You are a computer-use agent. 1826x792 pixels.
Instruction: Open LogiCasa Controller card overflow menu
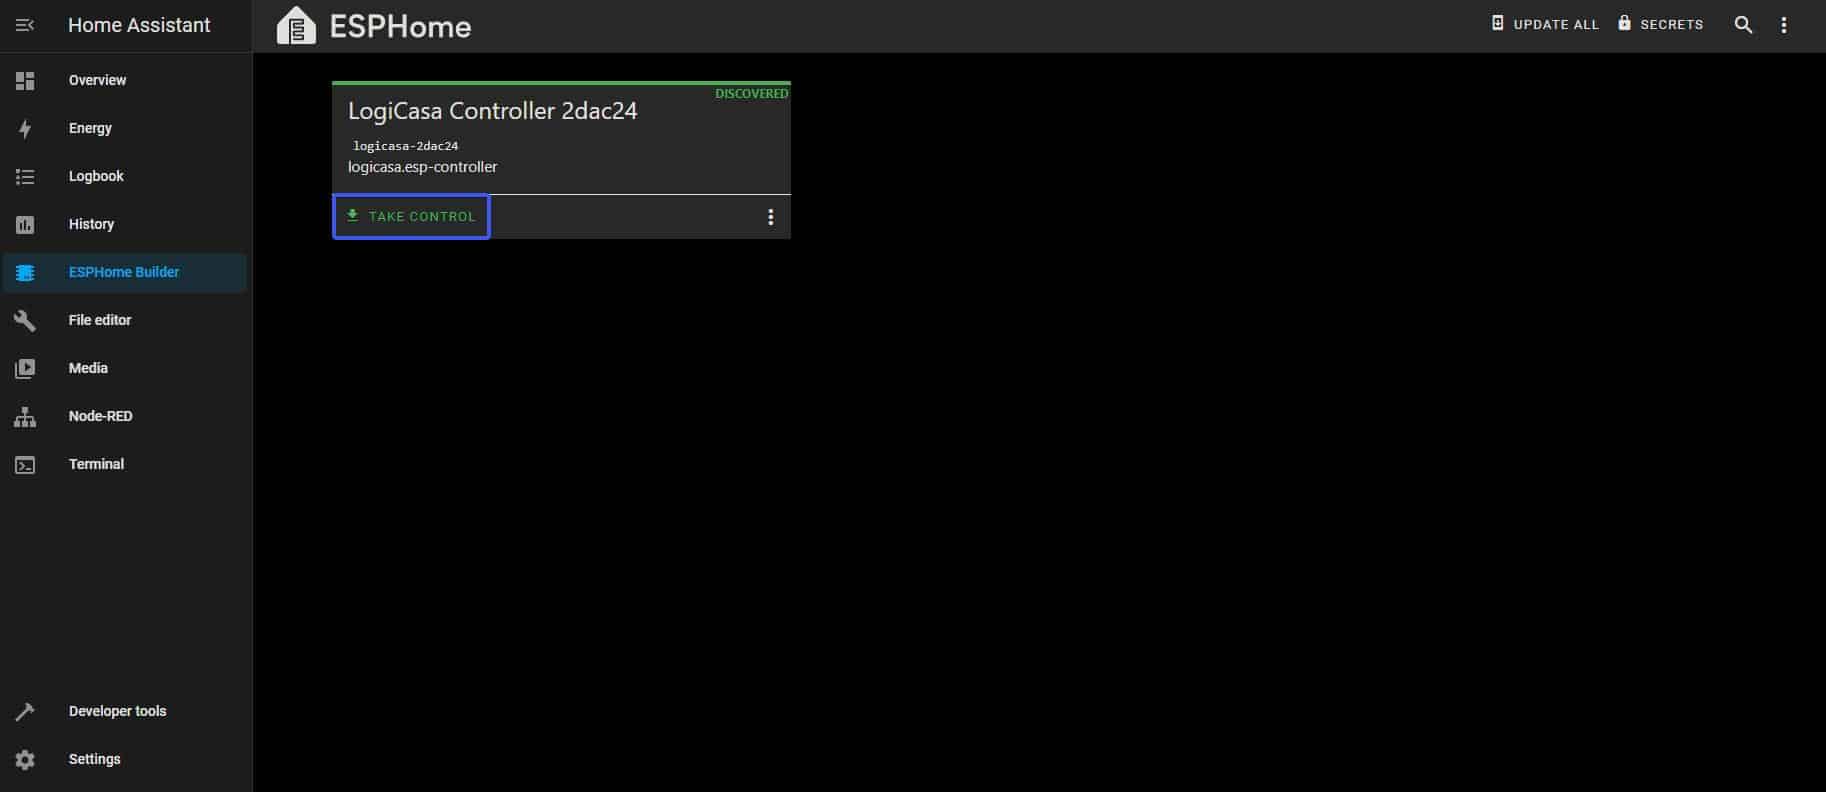[x=770, y=217]
